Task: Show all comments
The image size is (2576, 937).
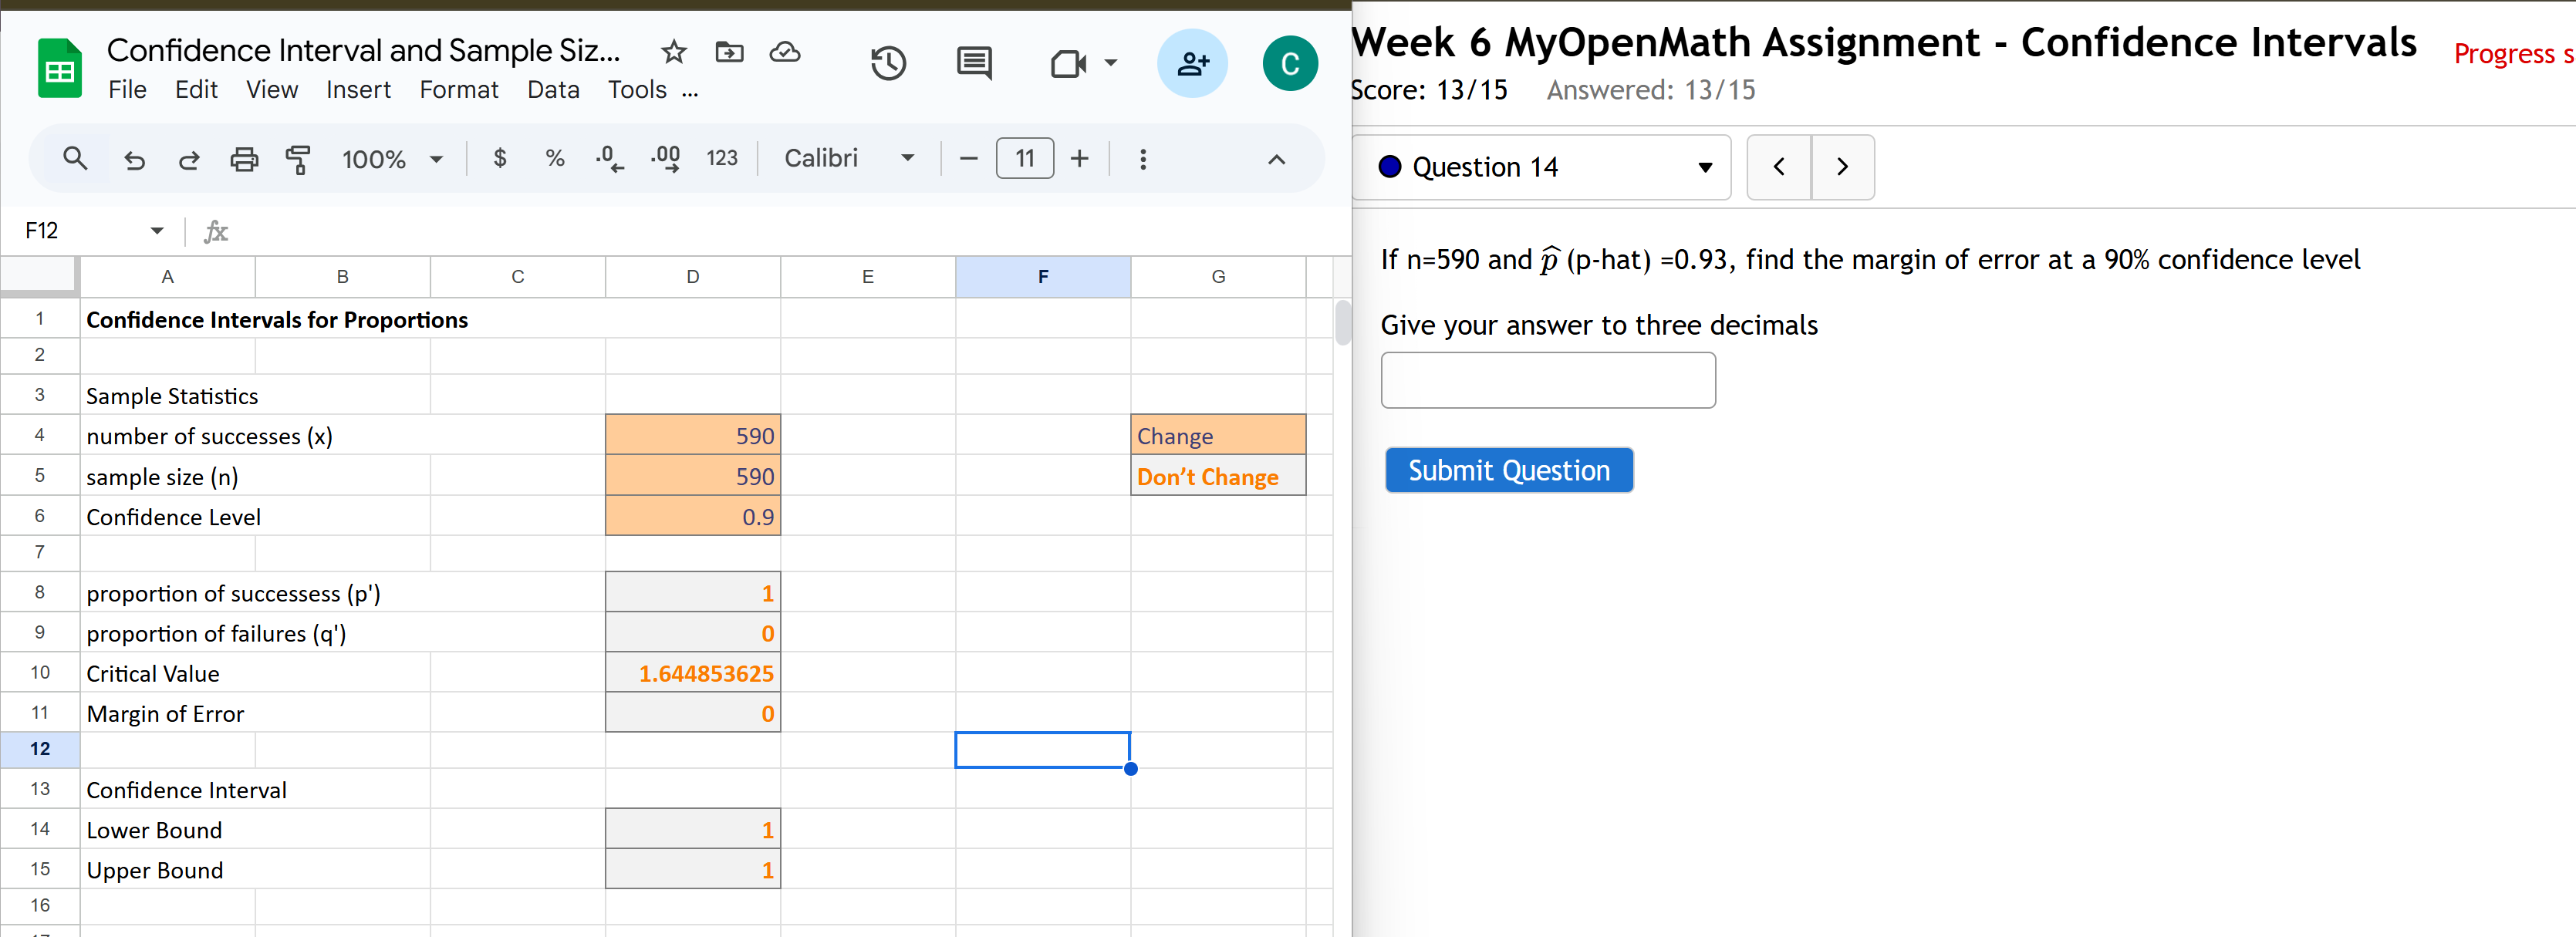Action: point(974,63)
